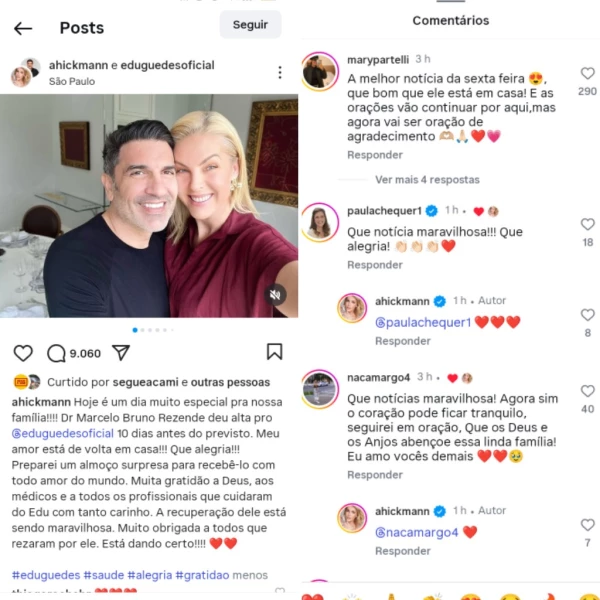Open the three-dot post options menu
The height and width of the screenshot is (600, 600).
280,72
